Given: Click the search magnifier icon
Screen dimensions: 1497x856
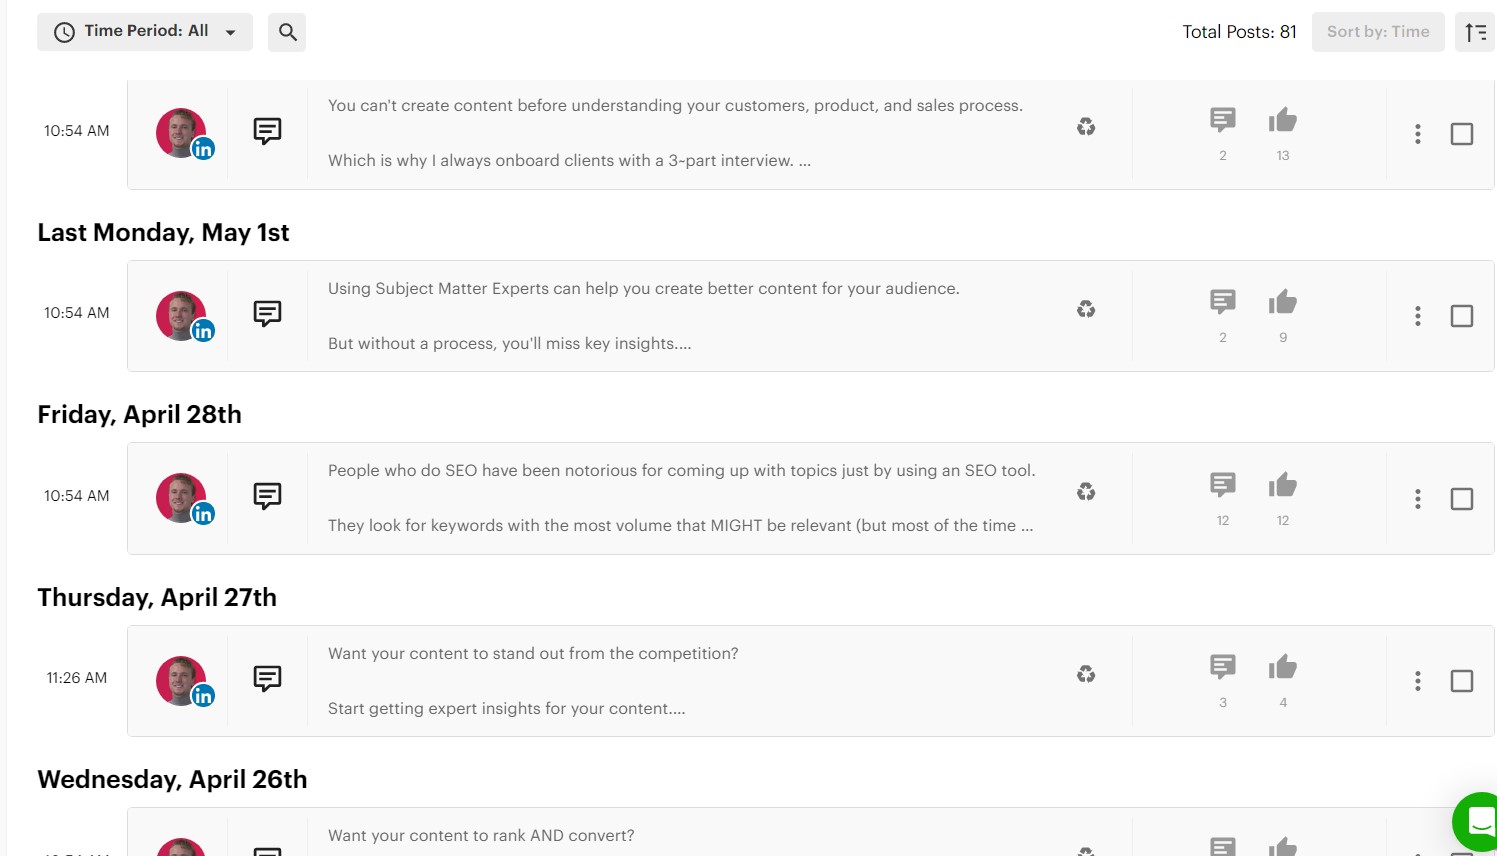Looking at the screenshot, I should click(287, 32).
